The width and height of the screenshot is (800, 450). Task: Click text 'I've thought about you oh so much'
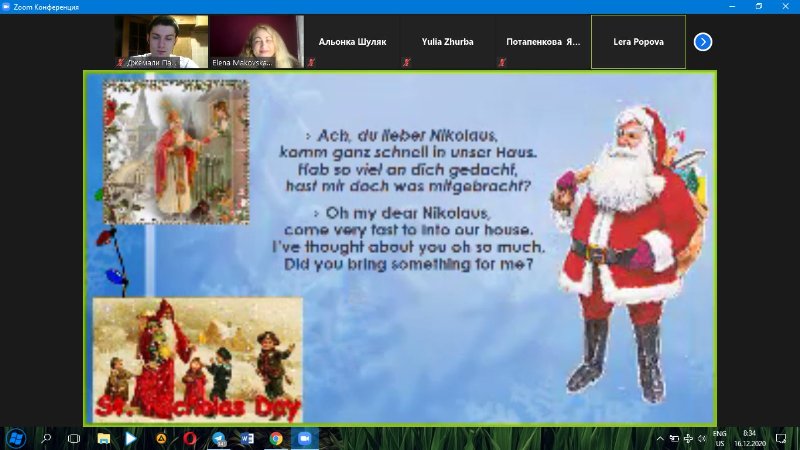(408, 247)
